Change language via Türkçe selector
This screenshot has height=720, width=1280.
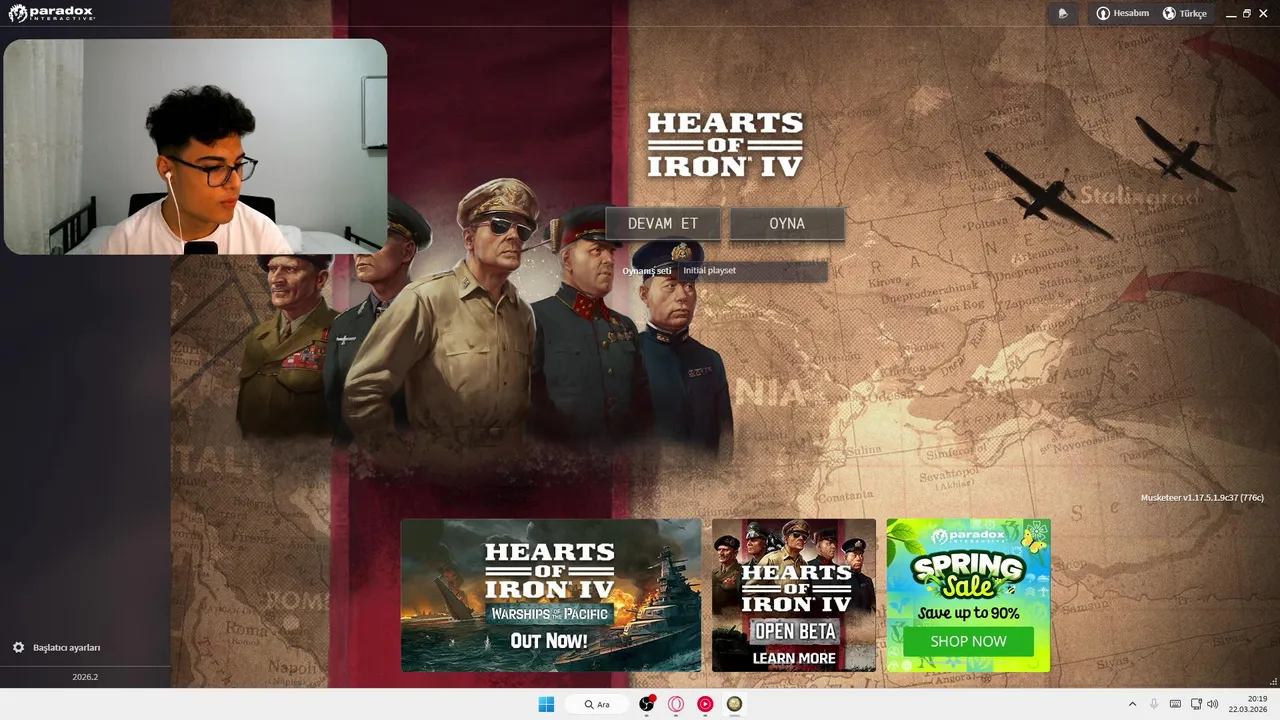(x=1185, y=14)
